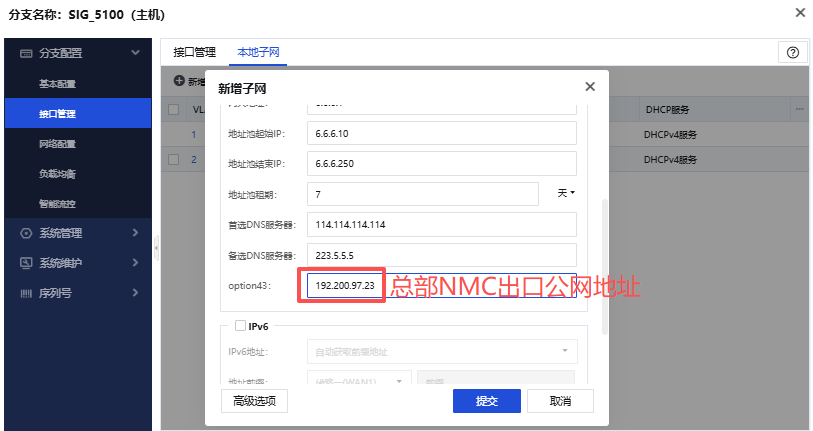Enable the IPv6 checkbox
The image size is (813, 431).
(x=240, y=325)
